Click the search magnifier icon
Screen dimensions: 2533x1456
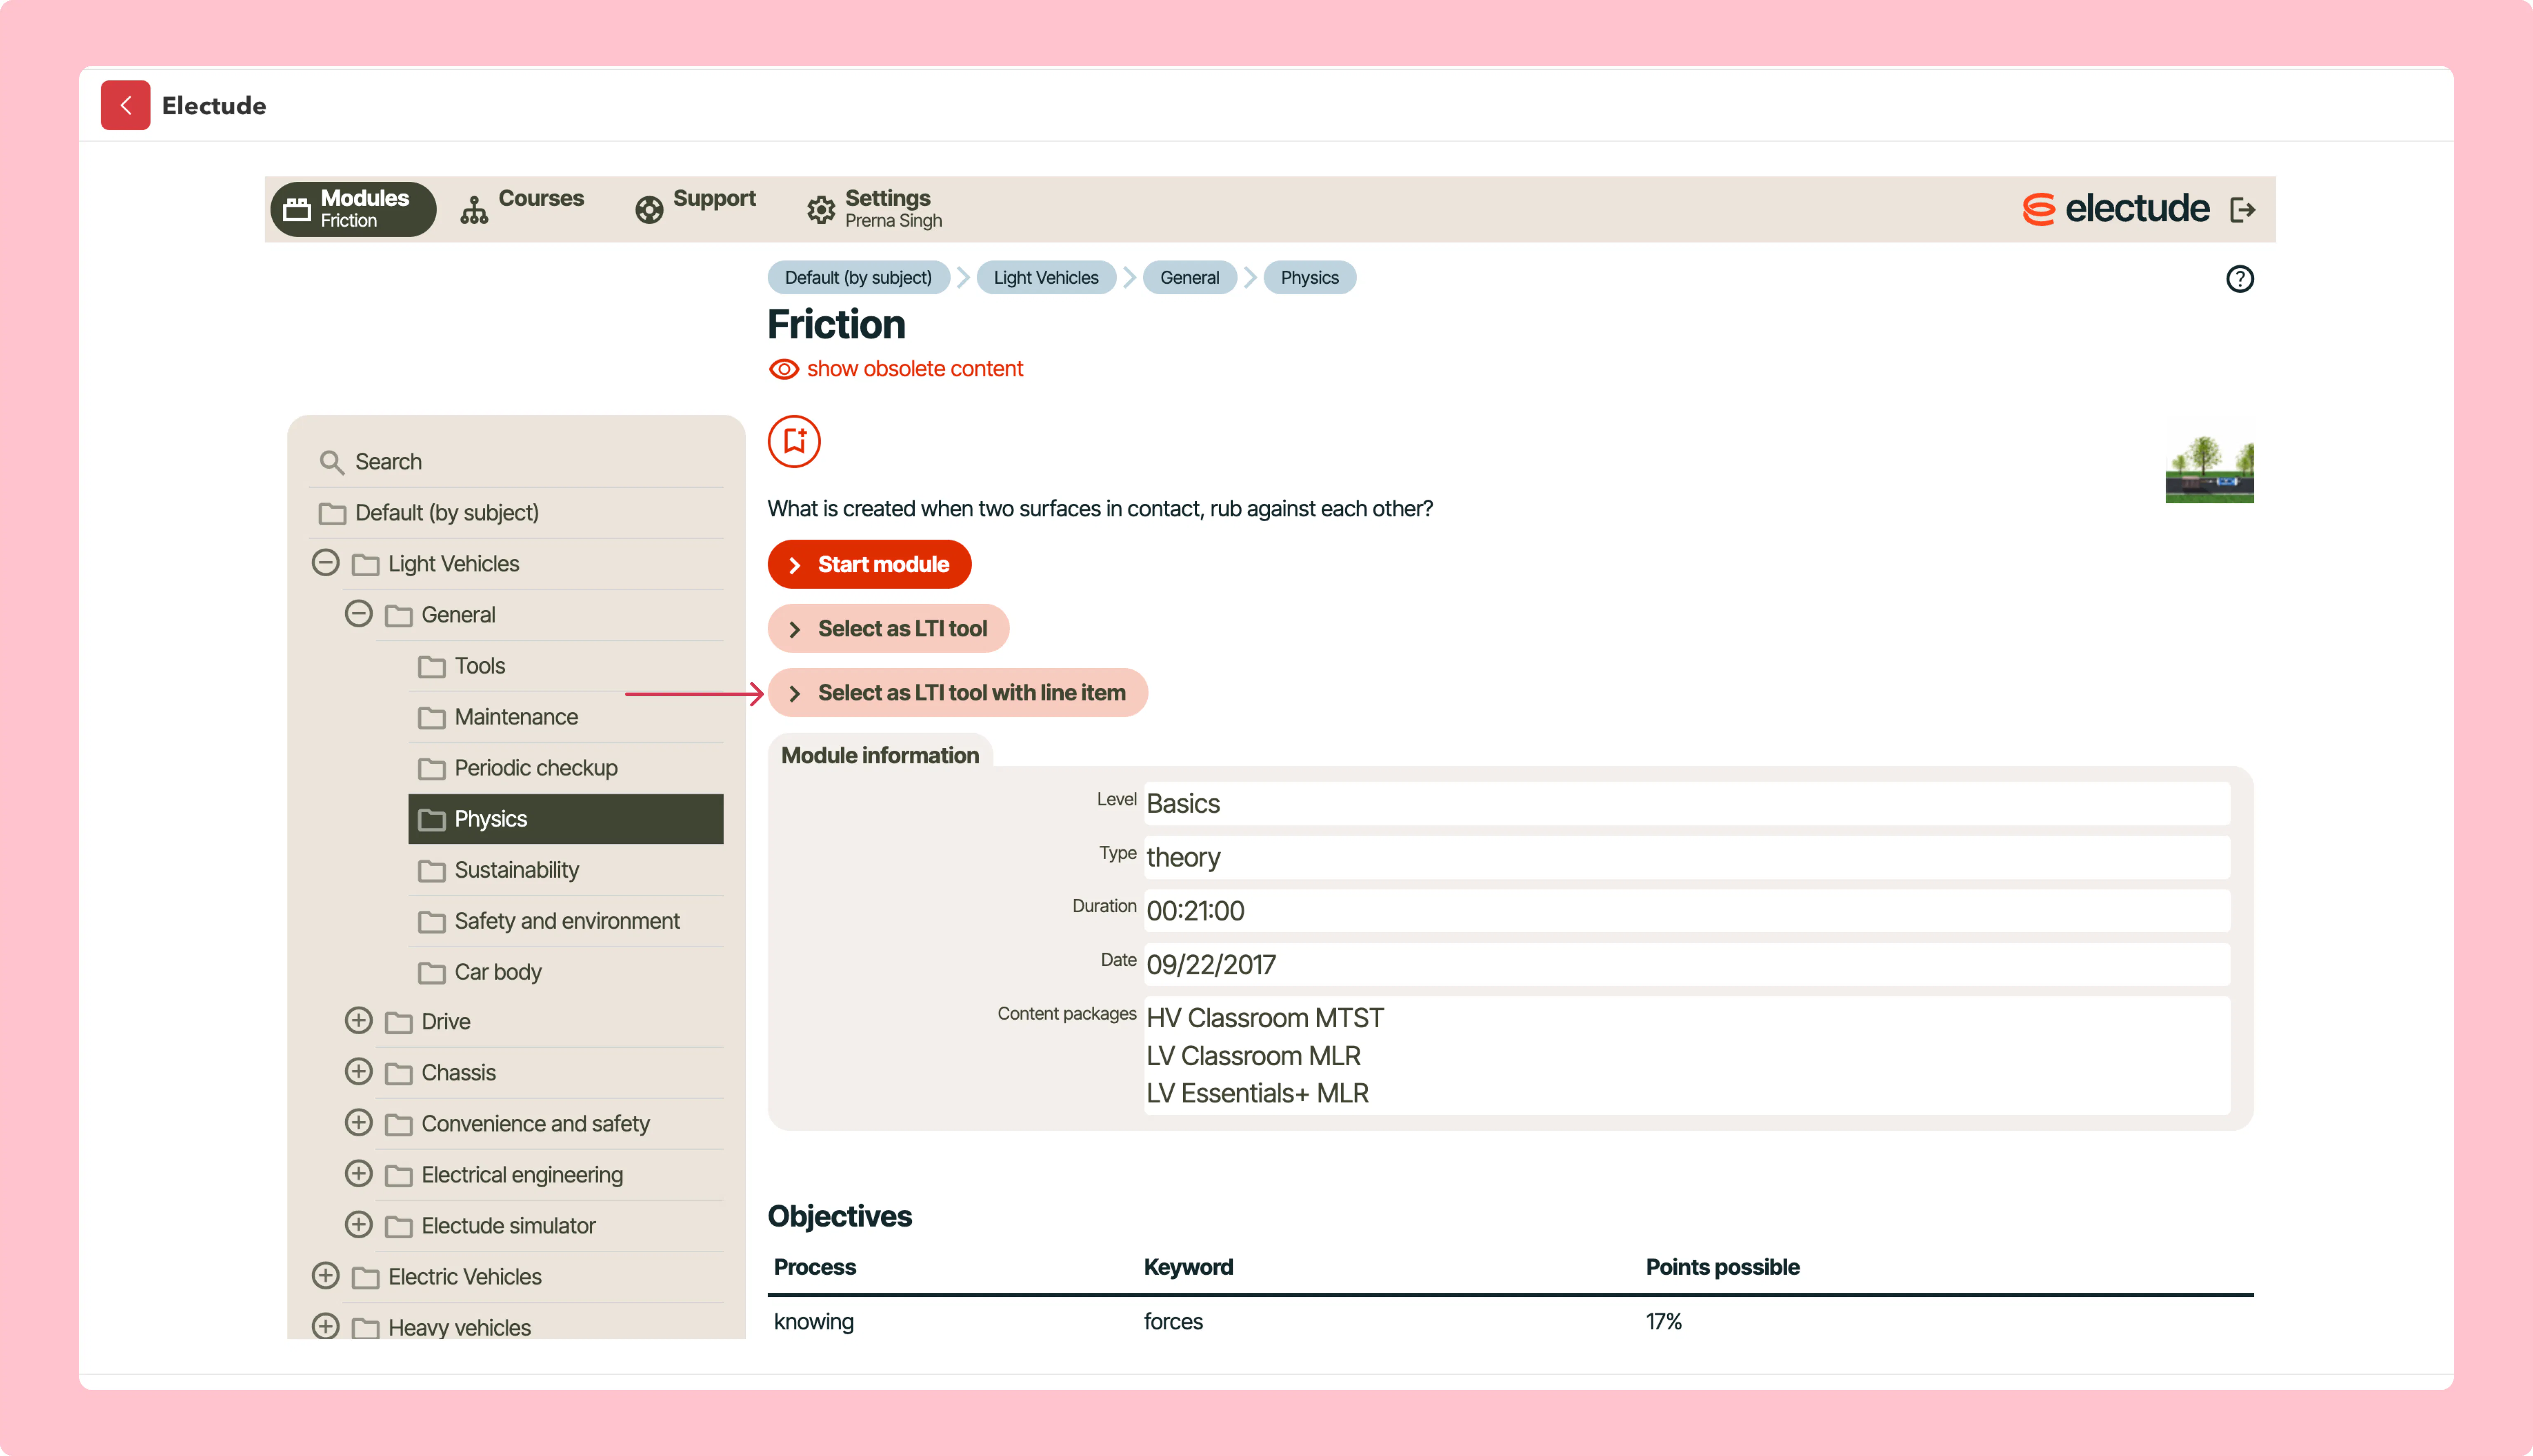331,462
